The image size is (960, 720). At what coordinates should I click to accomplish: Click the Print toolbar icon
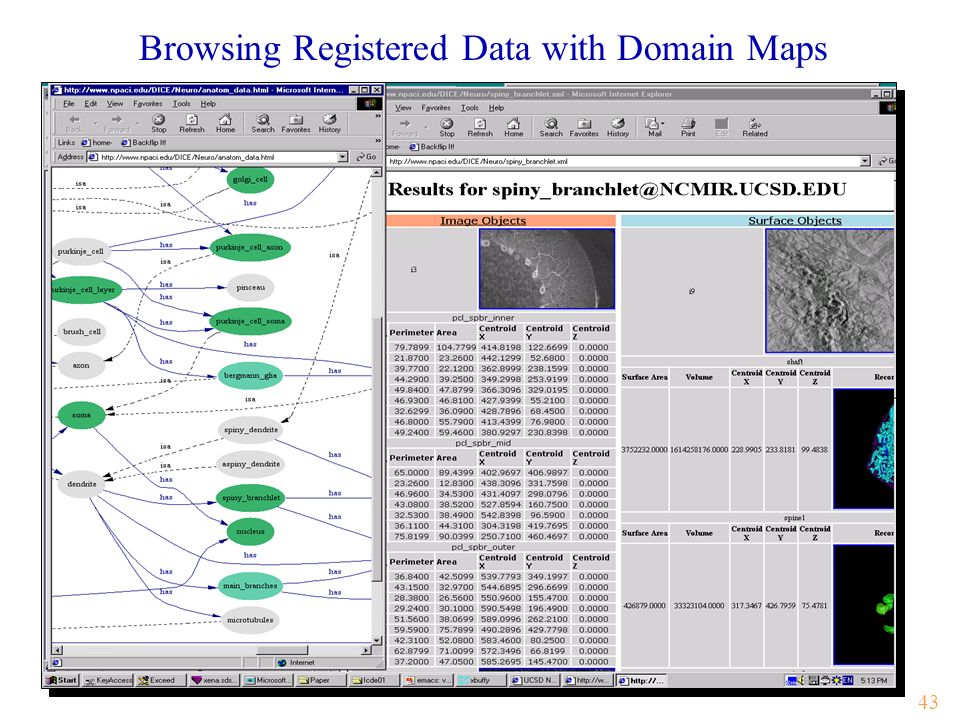click(x=688, y=127)
